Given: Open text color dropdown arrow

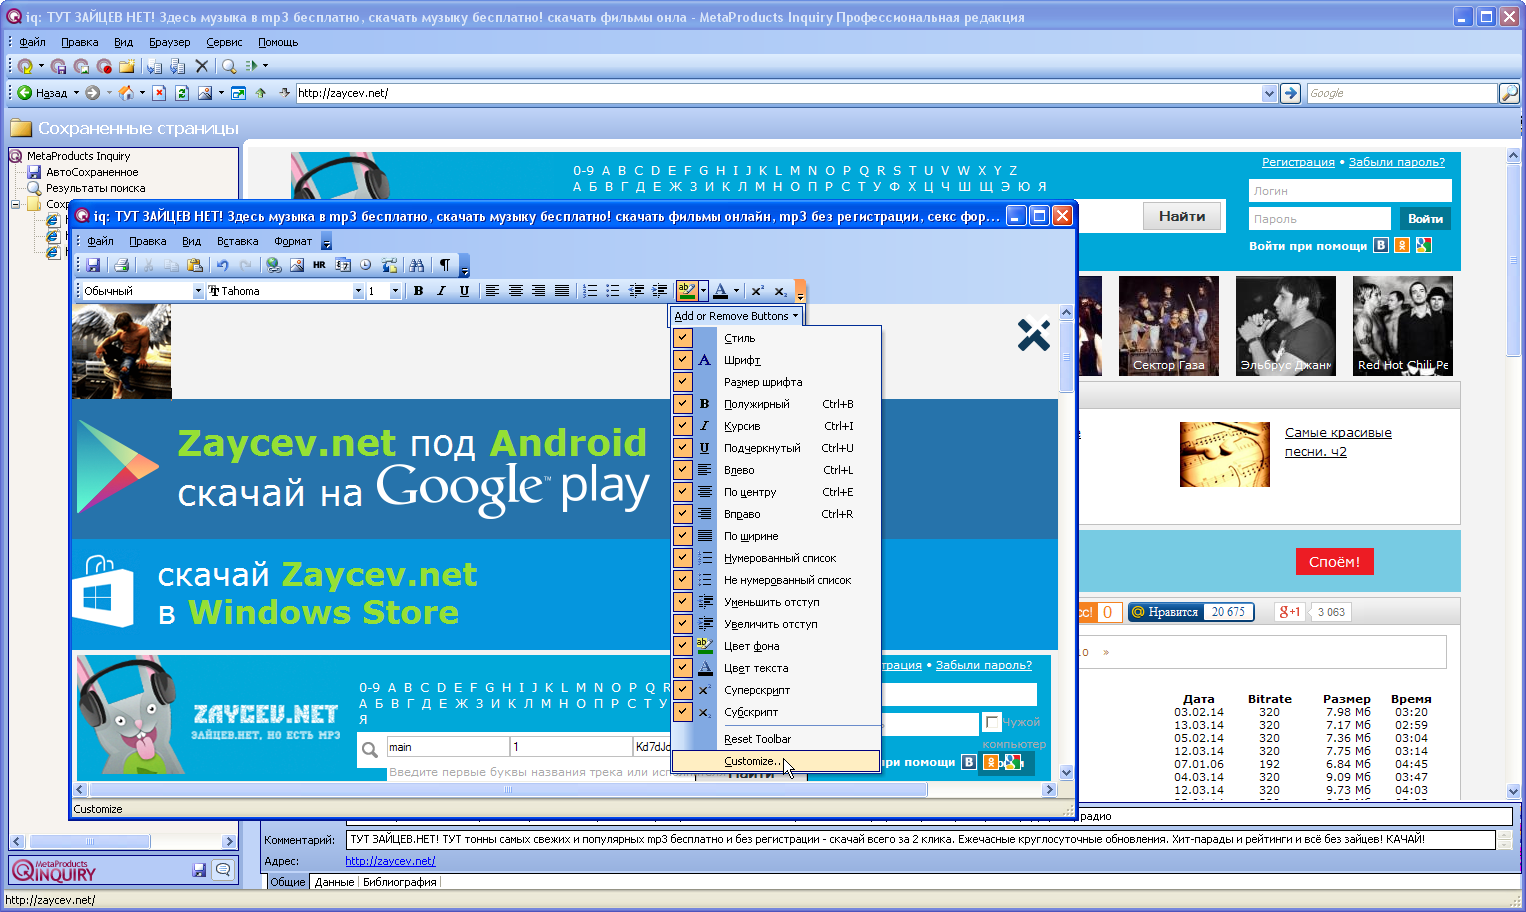Looking at the screenshot, I should coord(736,291).
